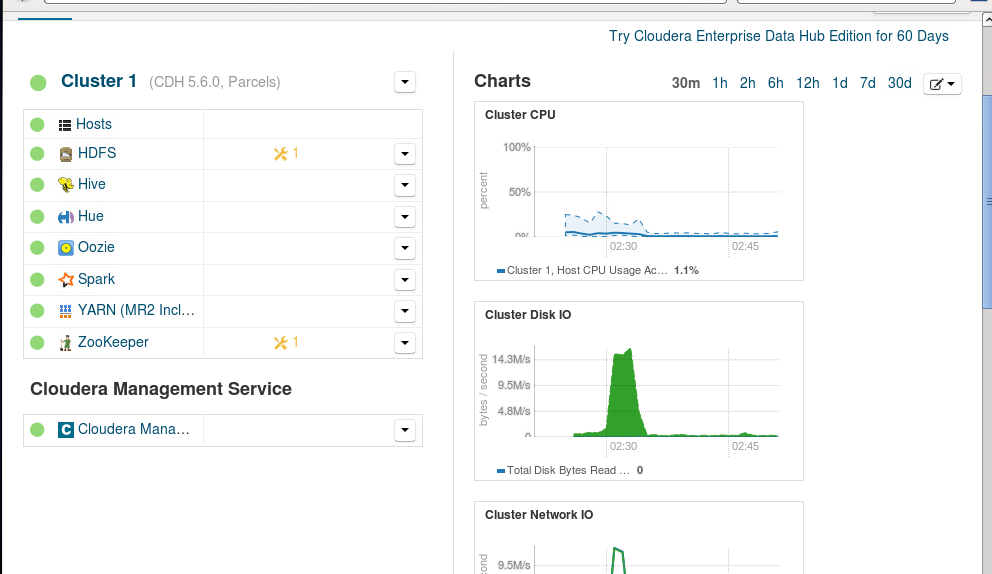Open the YARN (MR2 Included) link
The height and width of the screenshot is (574, 992).
pos(136,310)
